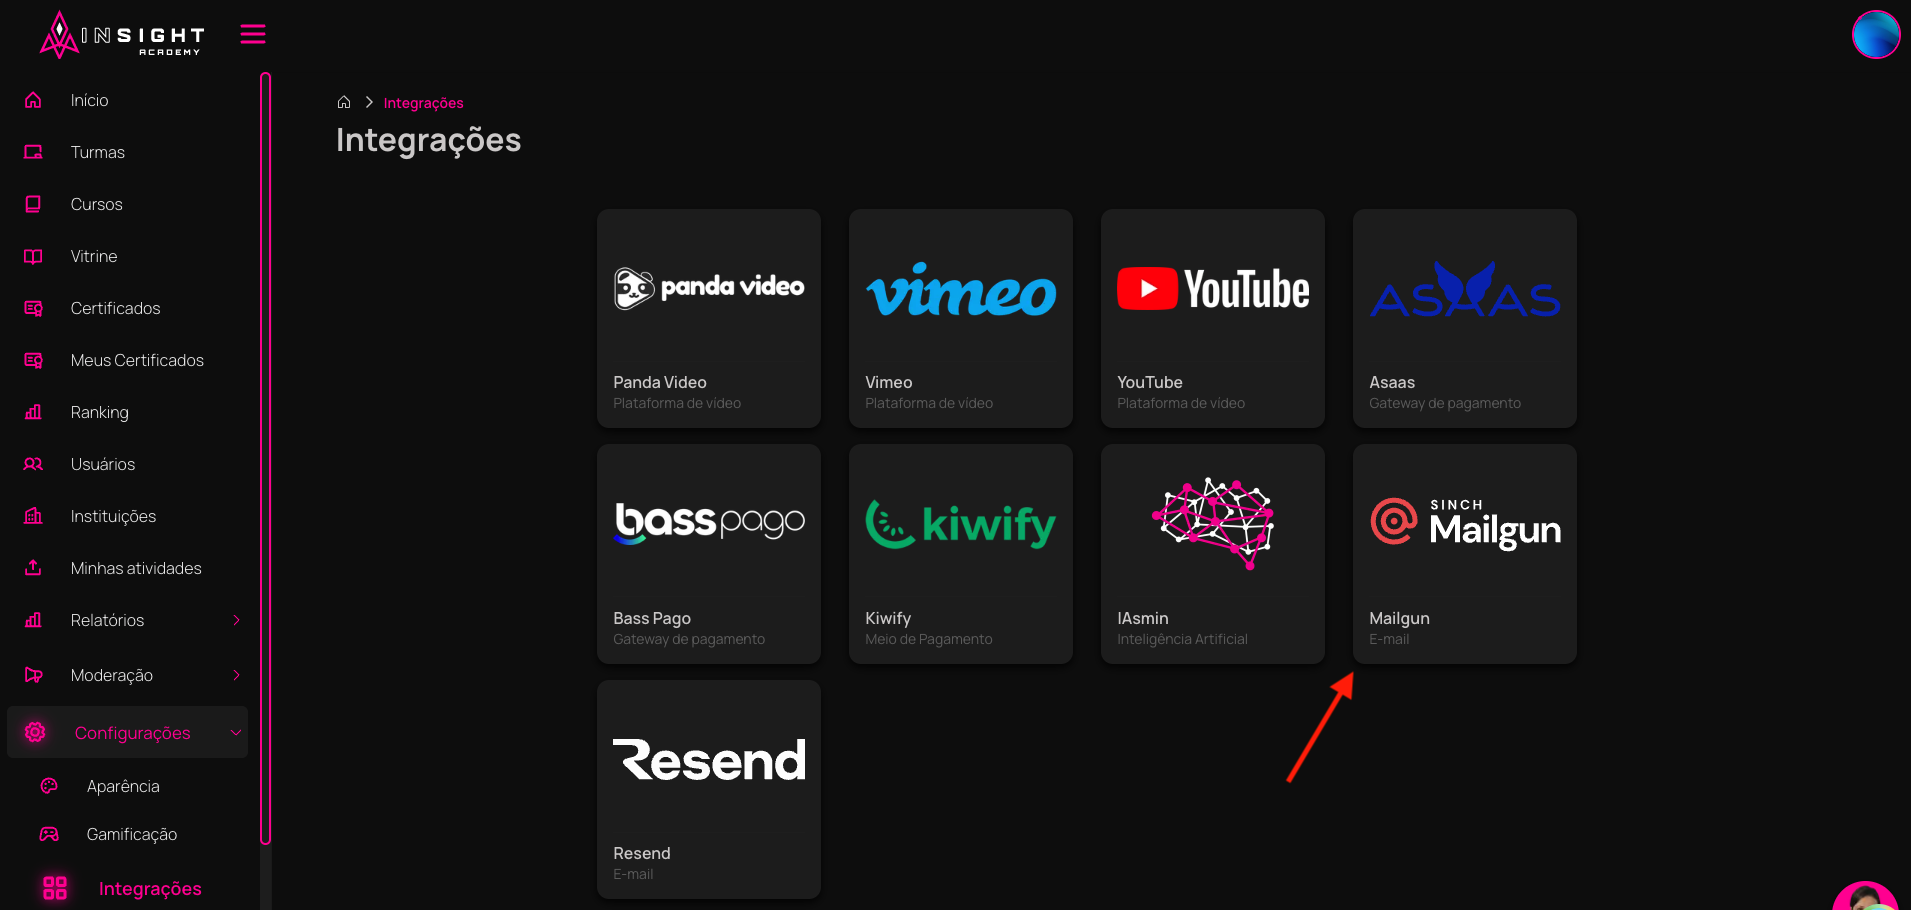This screenshot has width=1911, height=910.
Task: Click the Relatórios bar chart icon
Action: point(33,620)
